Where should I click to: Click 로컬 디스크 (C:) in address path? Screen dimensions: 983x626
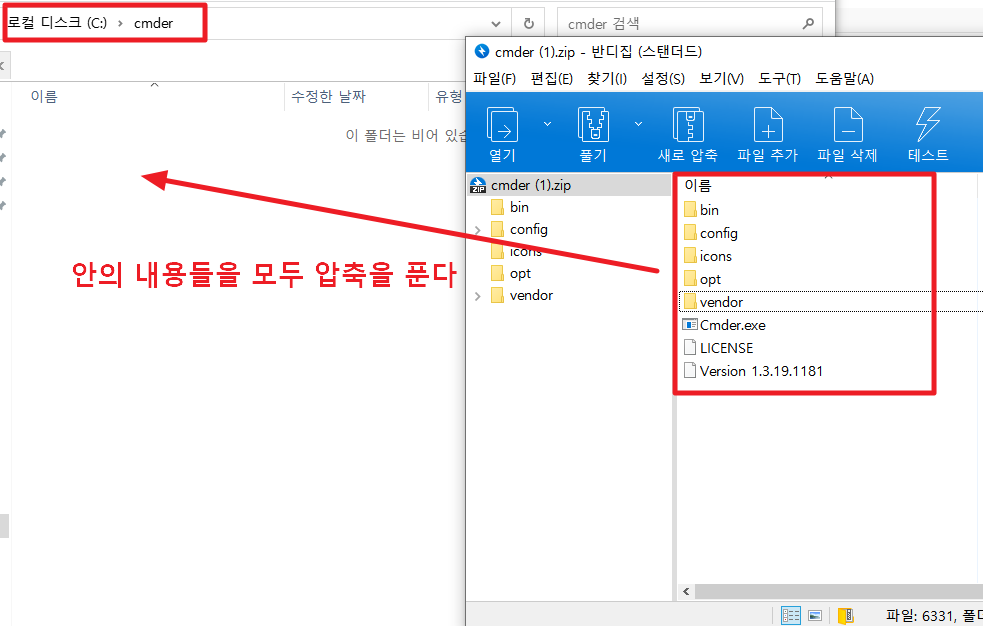pos(57,23)
